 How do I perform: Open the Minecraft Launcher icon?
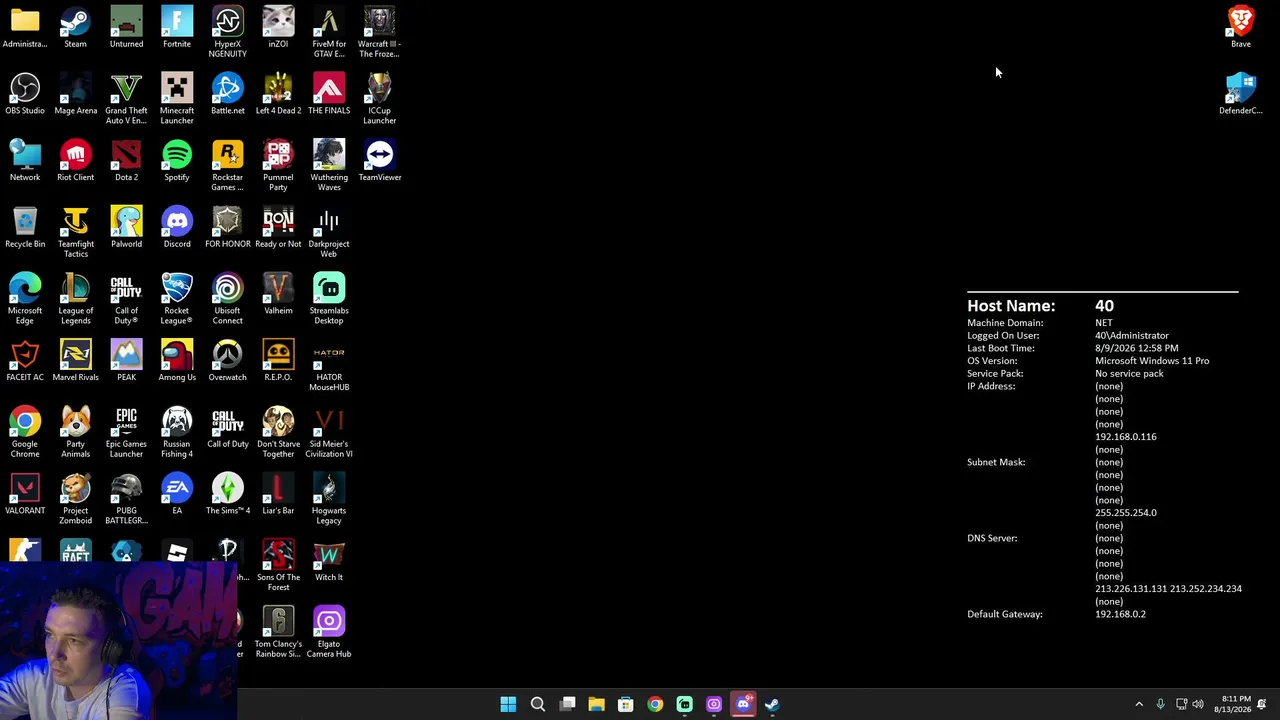[x=177, y=98]
